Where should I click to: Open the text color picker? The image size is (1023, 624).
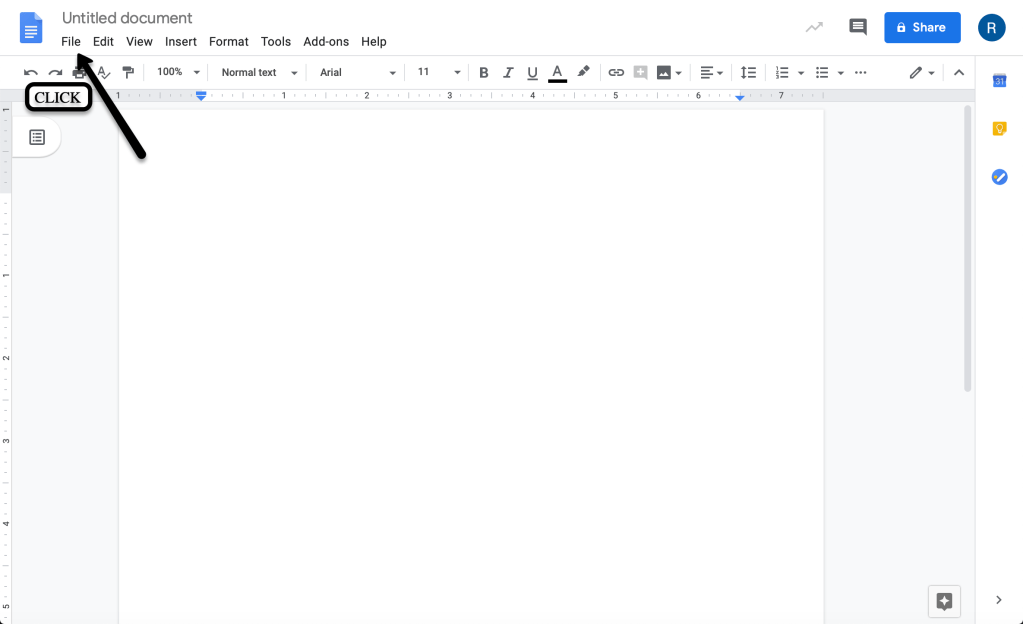557,73
